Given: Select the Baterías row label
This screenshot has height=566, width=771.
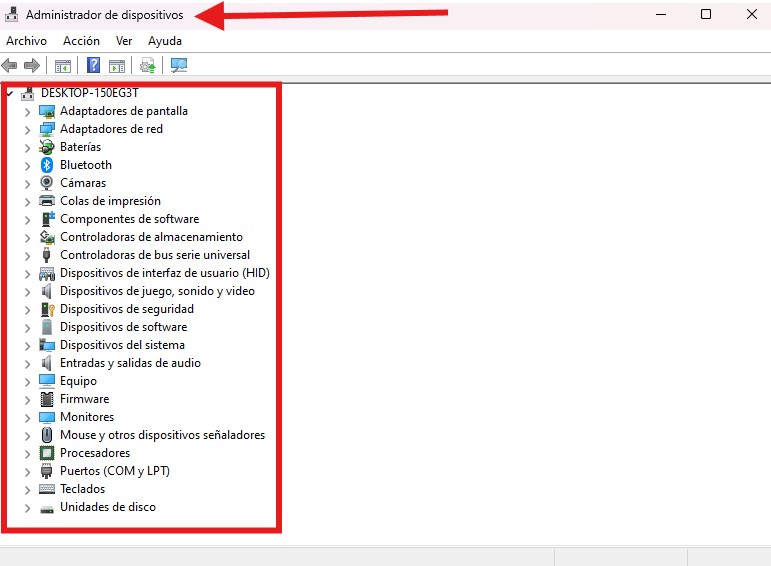Looking at the screenshot, I should pos(80,147).
